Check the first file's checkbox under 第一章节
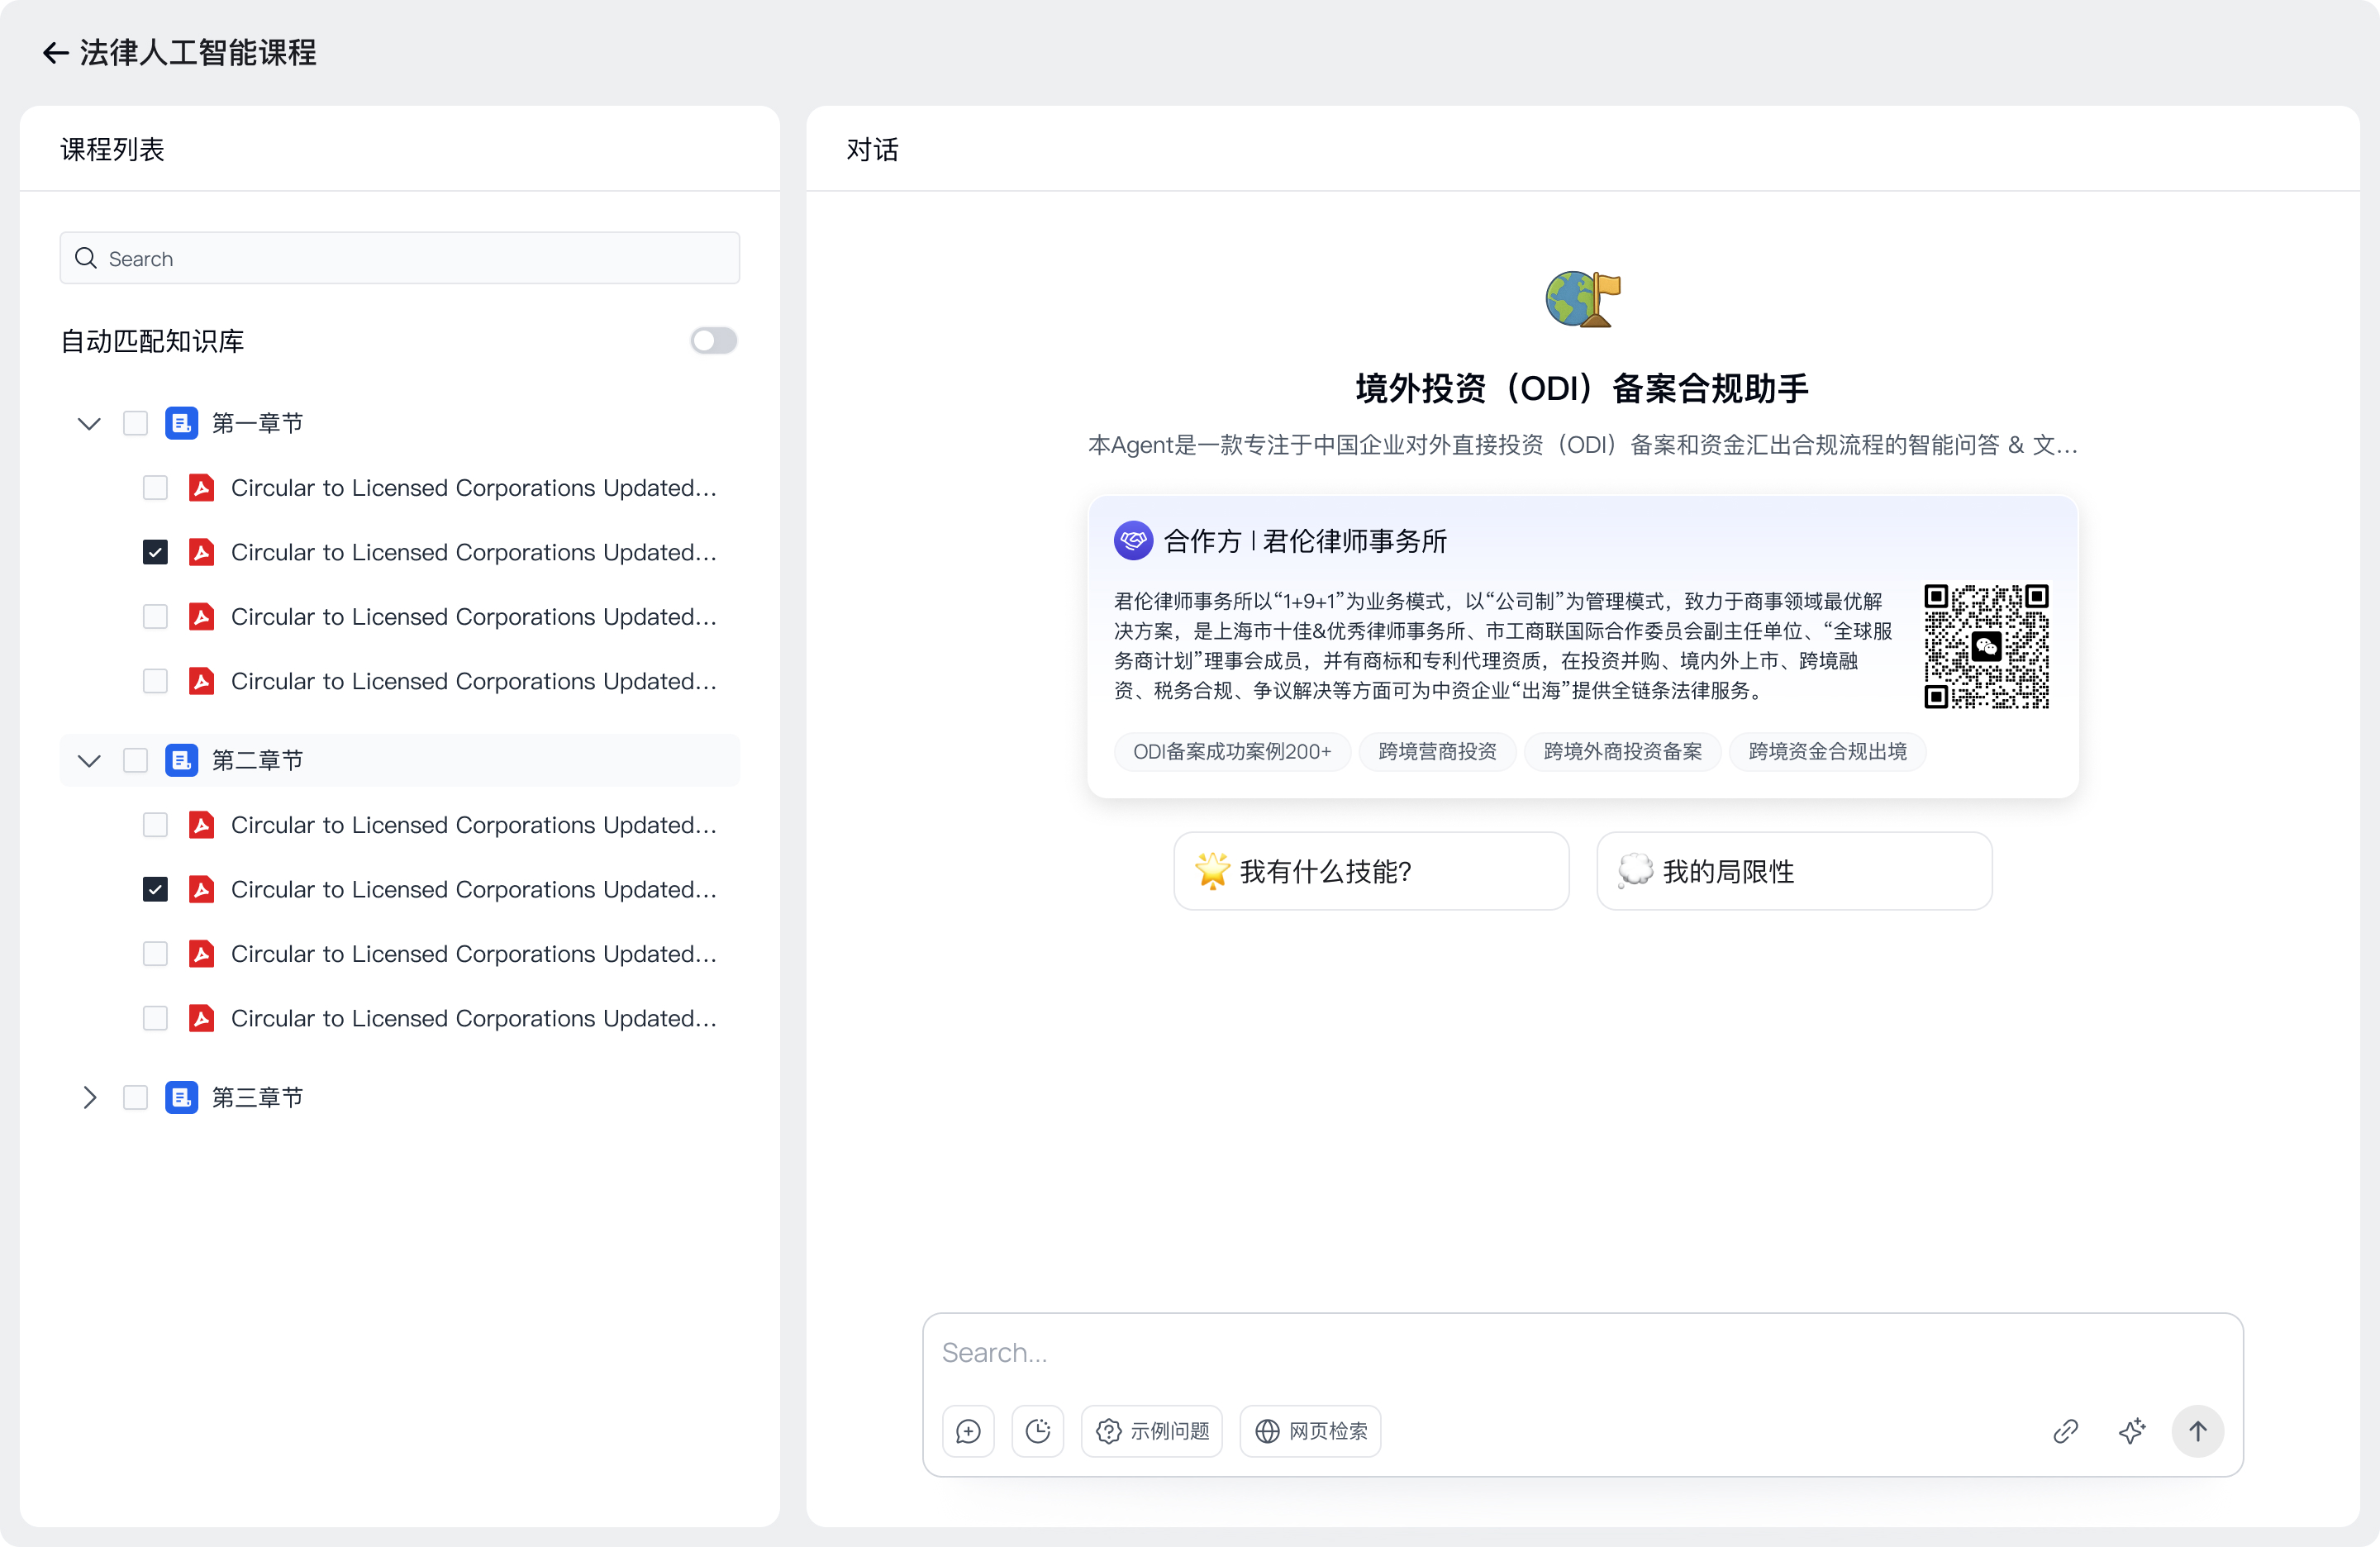Screen dimensions: 2380x1547 (155, 488)
